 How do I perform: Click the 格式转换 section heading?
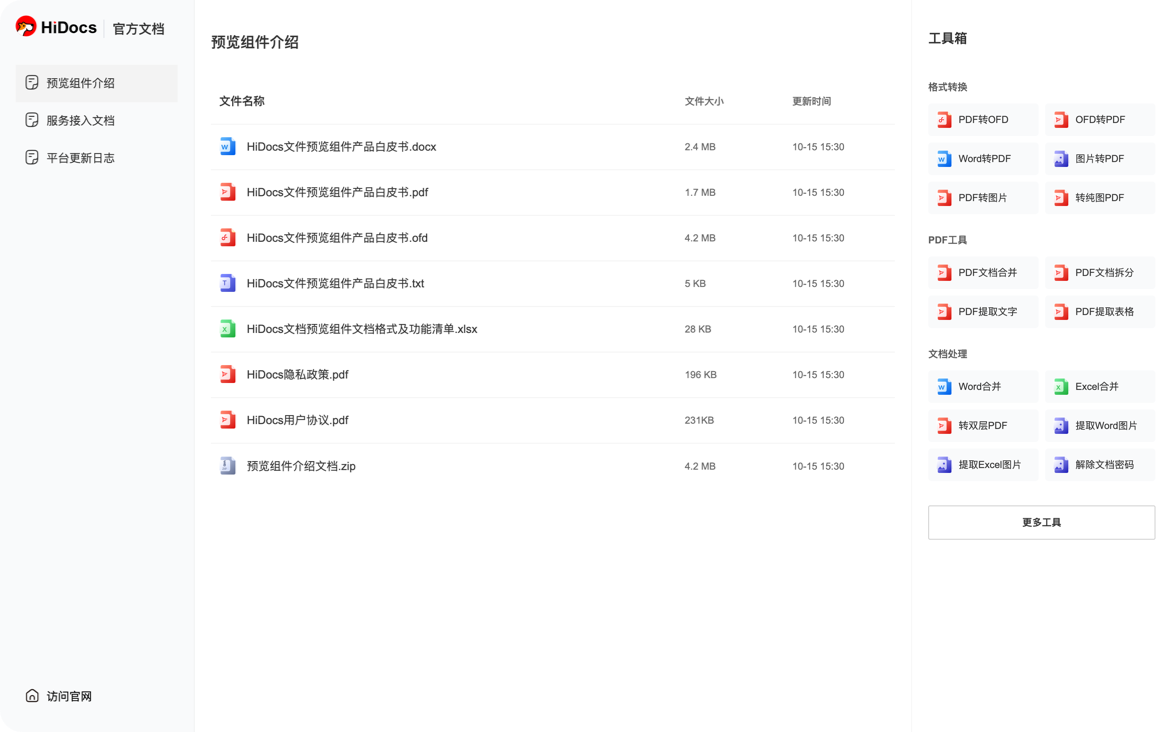pyautogui.click(x=948, y=87)
